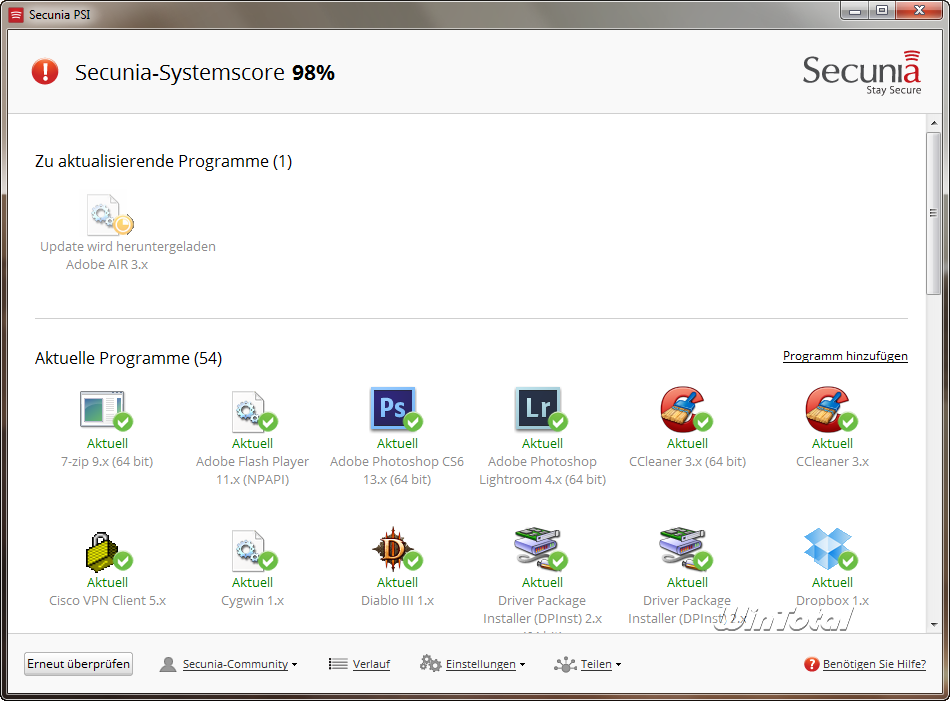Open the Secunia-Community menu
950x701 pixels.
235,664
